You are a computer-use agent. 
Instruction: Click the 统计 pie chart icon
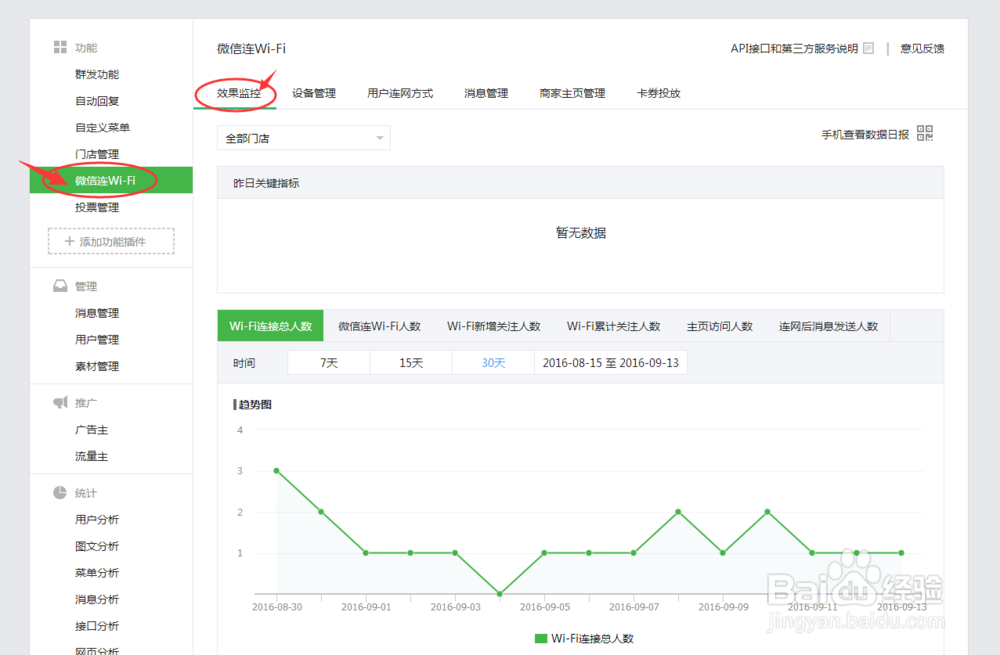click(x=60, y=492)
